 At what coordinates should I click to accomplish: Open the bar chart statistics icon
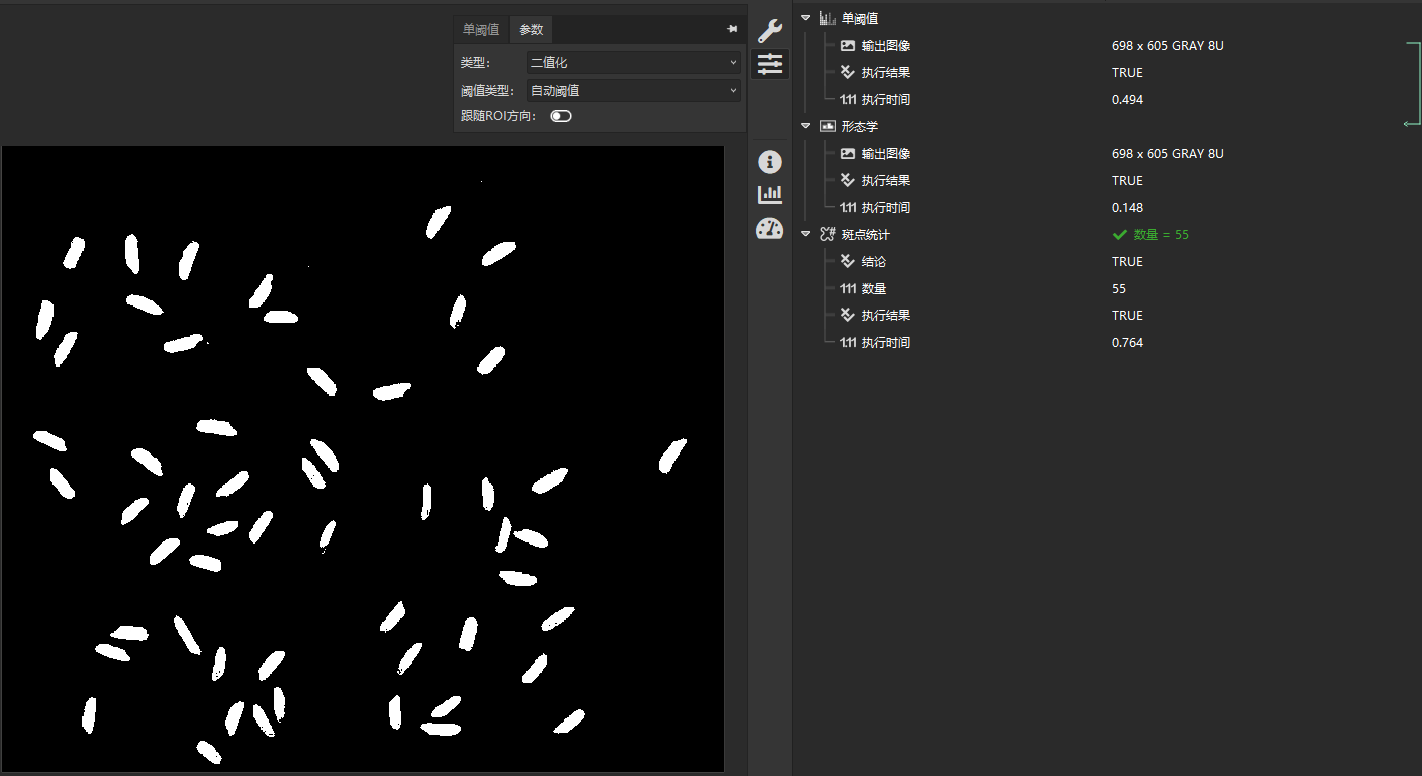coord(769,195)
